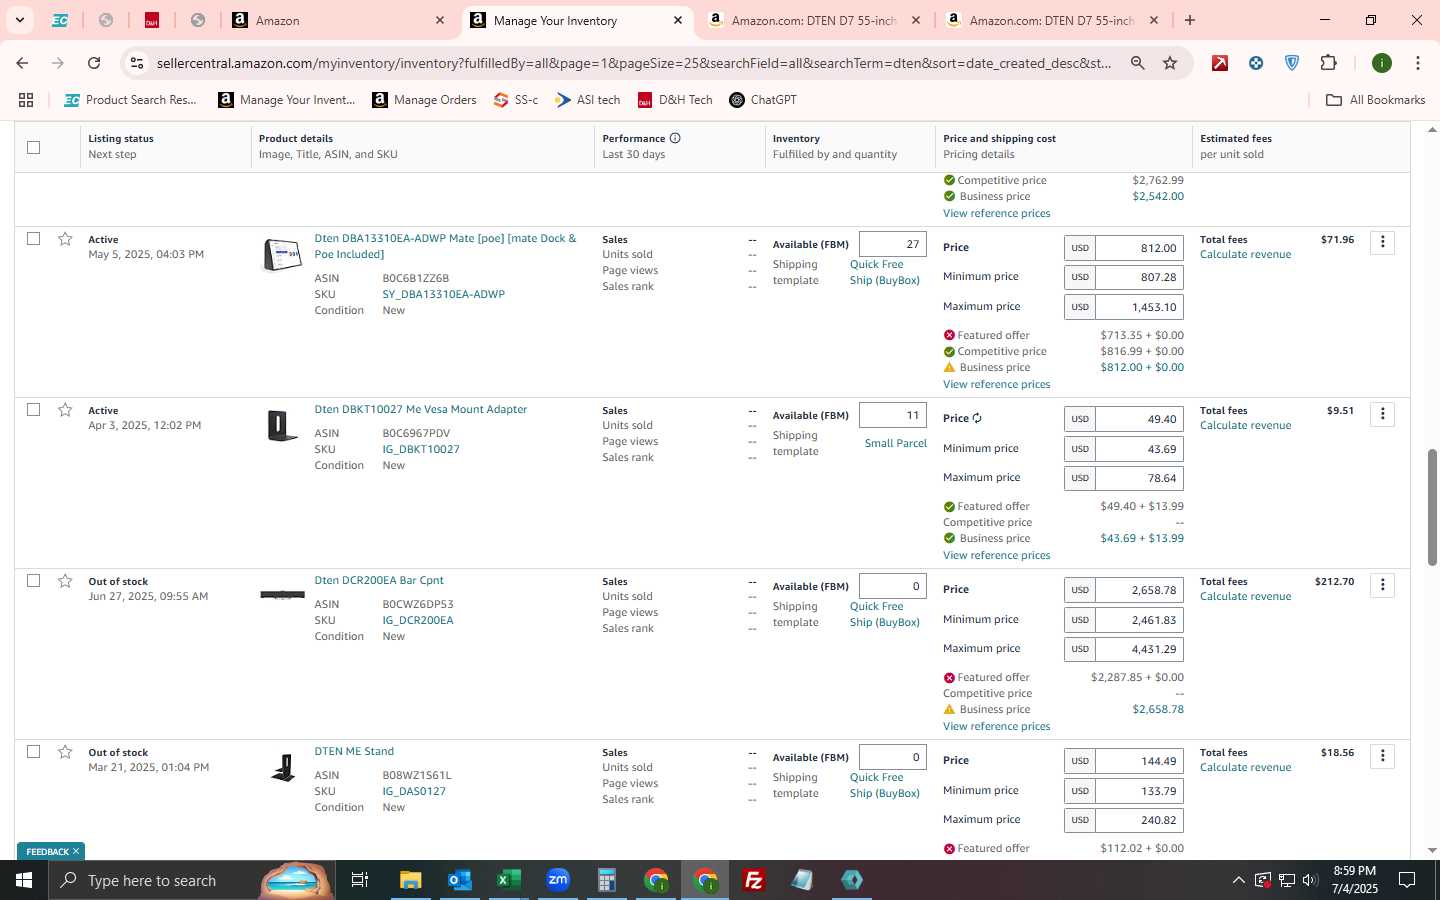The width and height of the screenshot is (1440, 900).
Task: Edit the Maximum price field showing 240.82
Action: pos(1140,820)
